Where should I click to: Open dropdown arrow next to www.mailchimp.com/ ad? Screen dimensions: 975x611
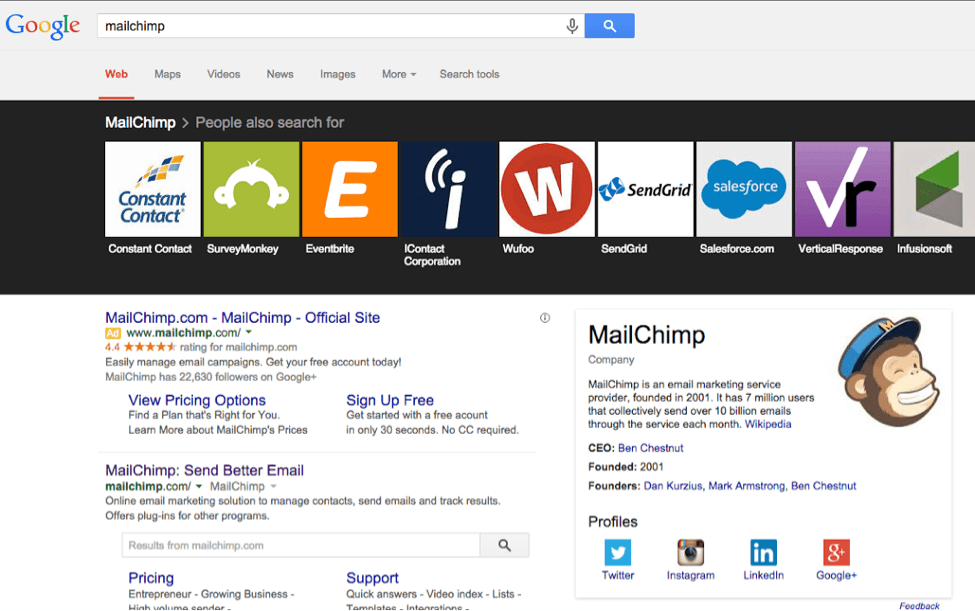click(249, 333)
